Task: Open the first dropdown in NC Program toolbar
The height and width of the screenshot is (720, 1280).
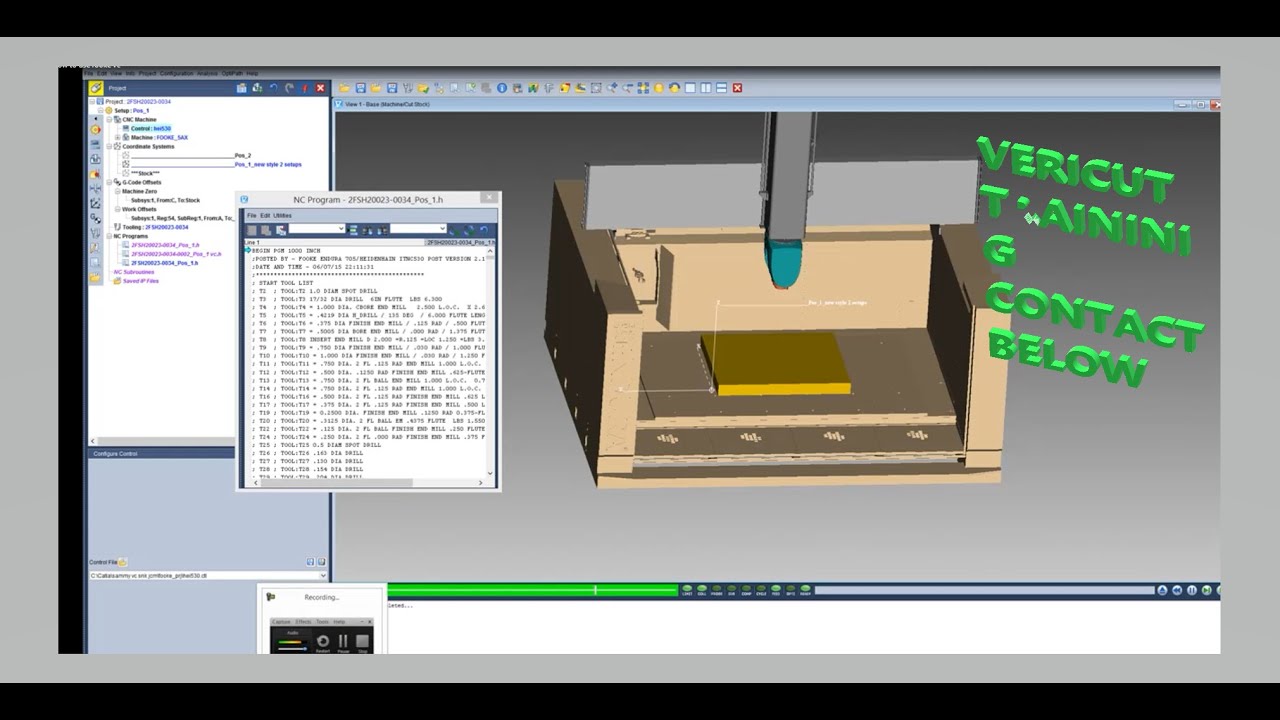Action: pos(341,229)
